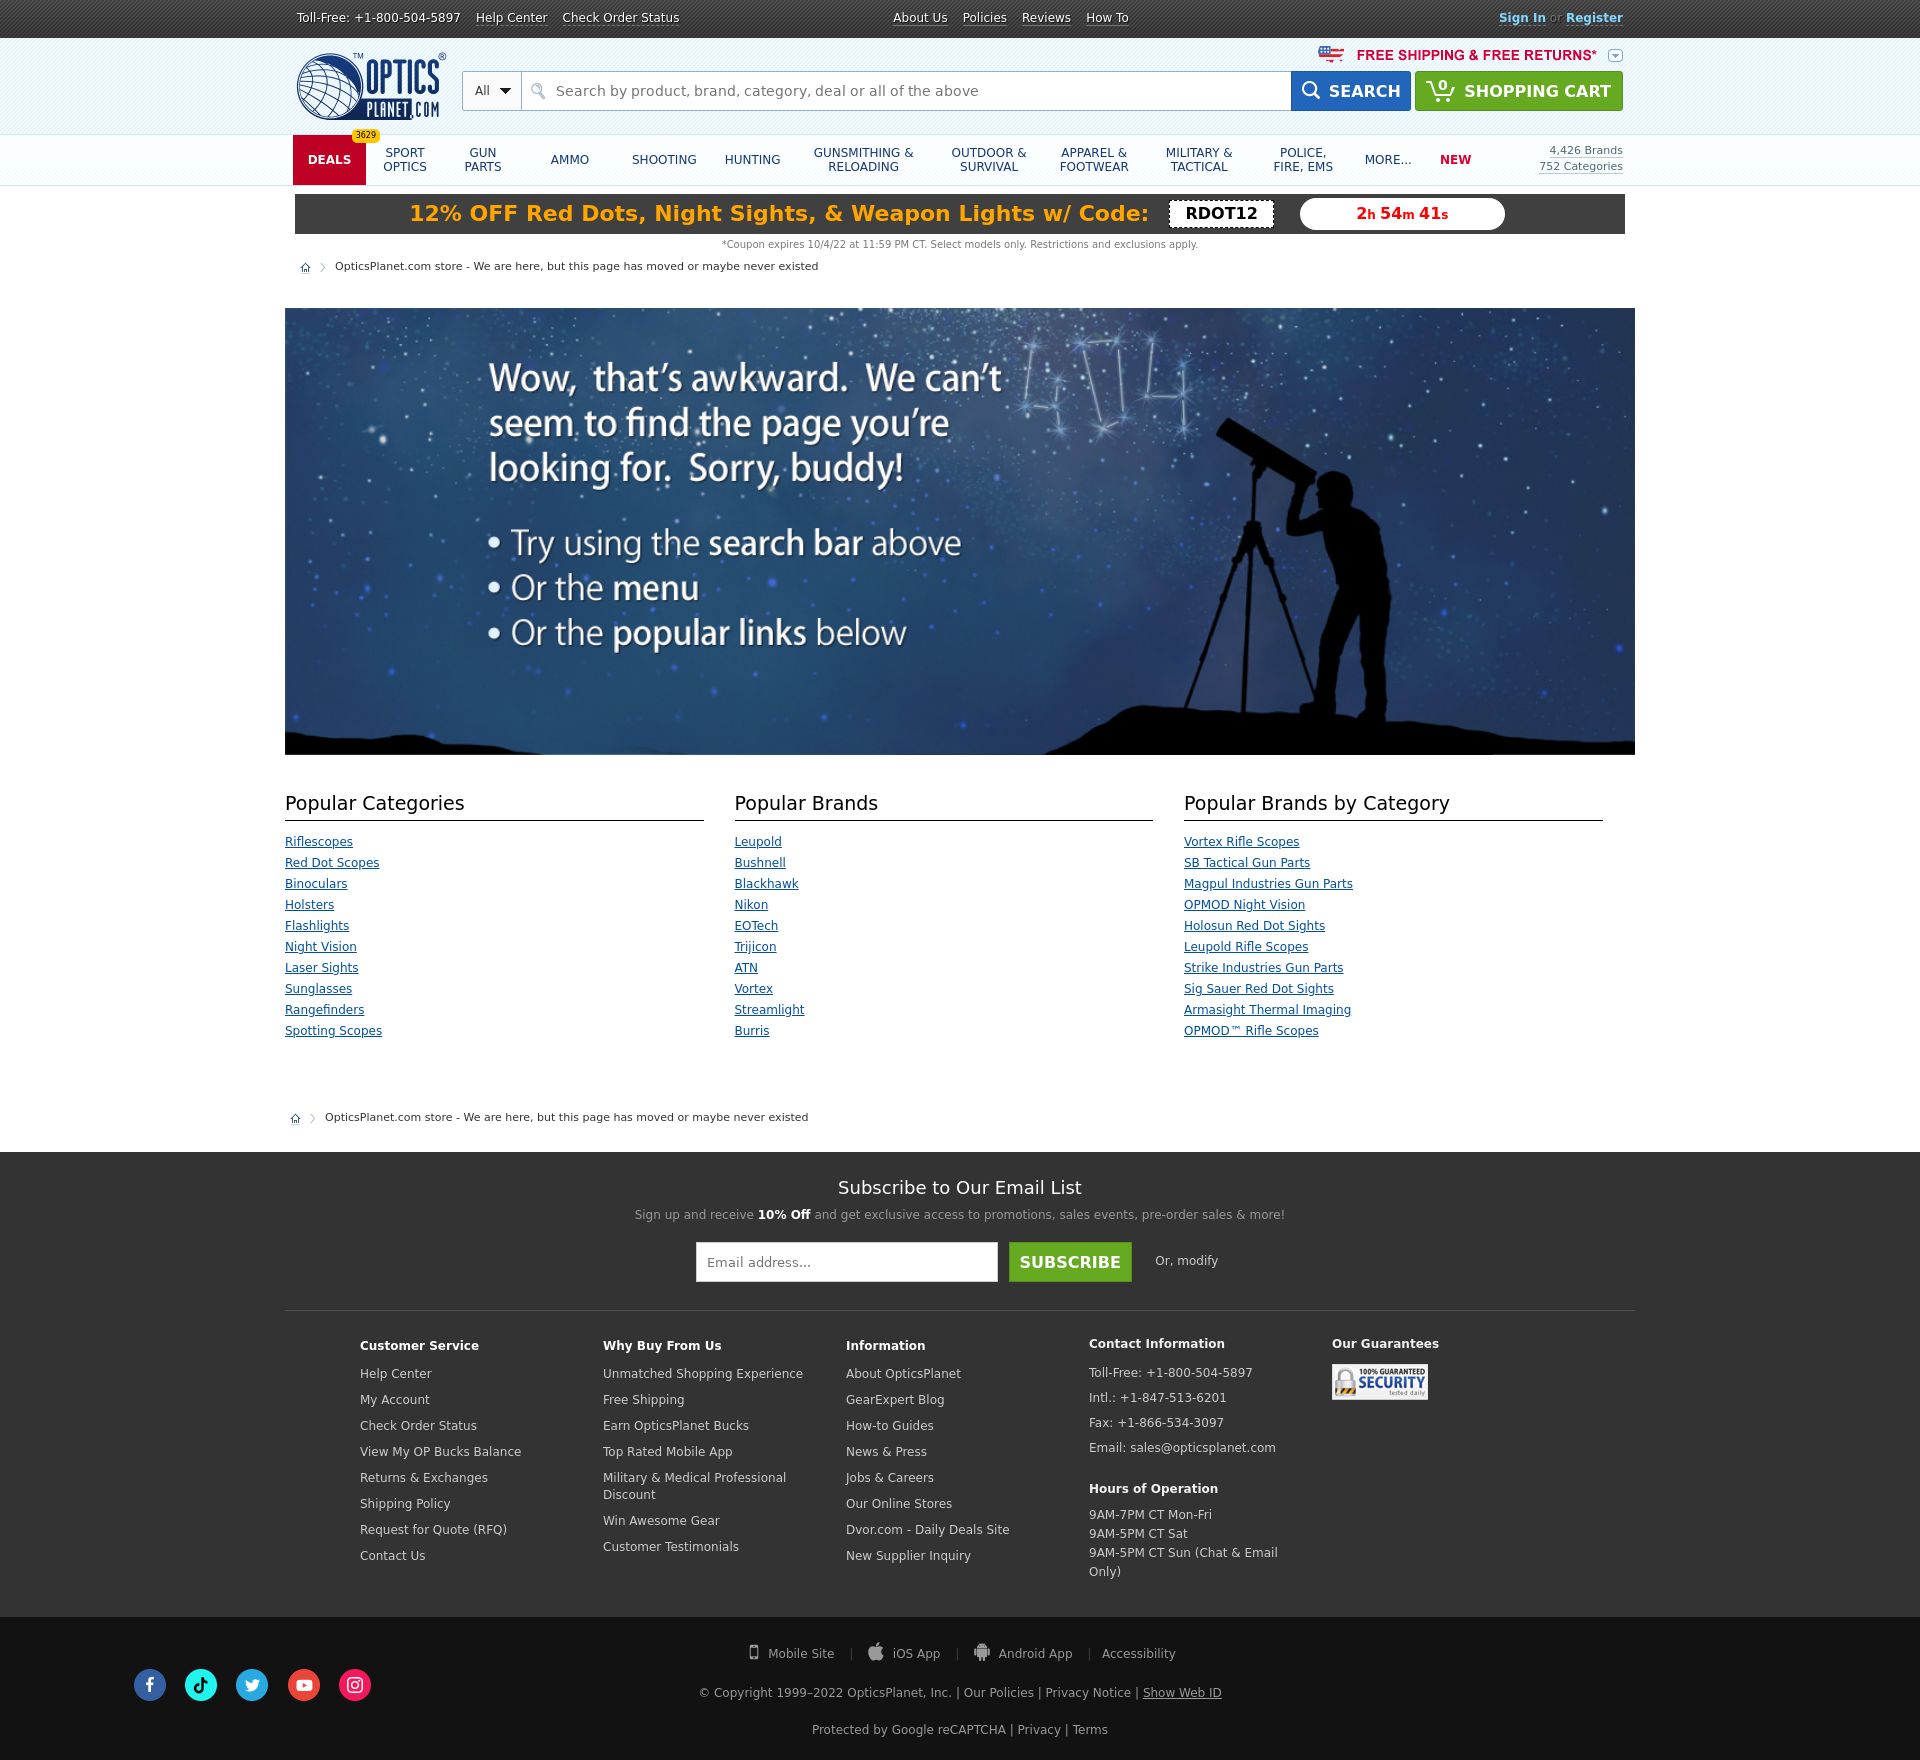Open the All search category dropdown
Image resolution: width=1920 pixels, height=1760 pixels.
(x=492, y=91)
